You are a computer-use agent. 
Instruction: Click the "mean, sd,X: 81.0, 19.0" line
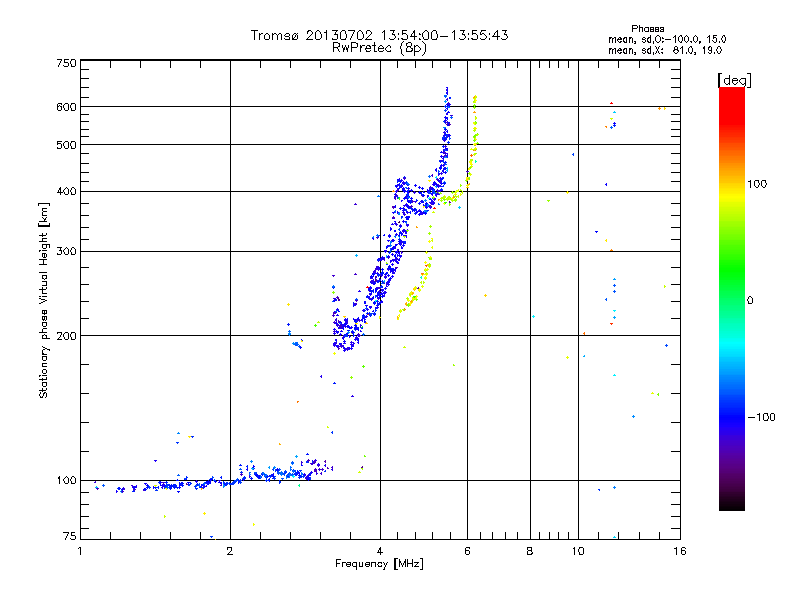[665, 51]
